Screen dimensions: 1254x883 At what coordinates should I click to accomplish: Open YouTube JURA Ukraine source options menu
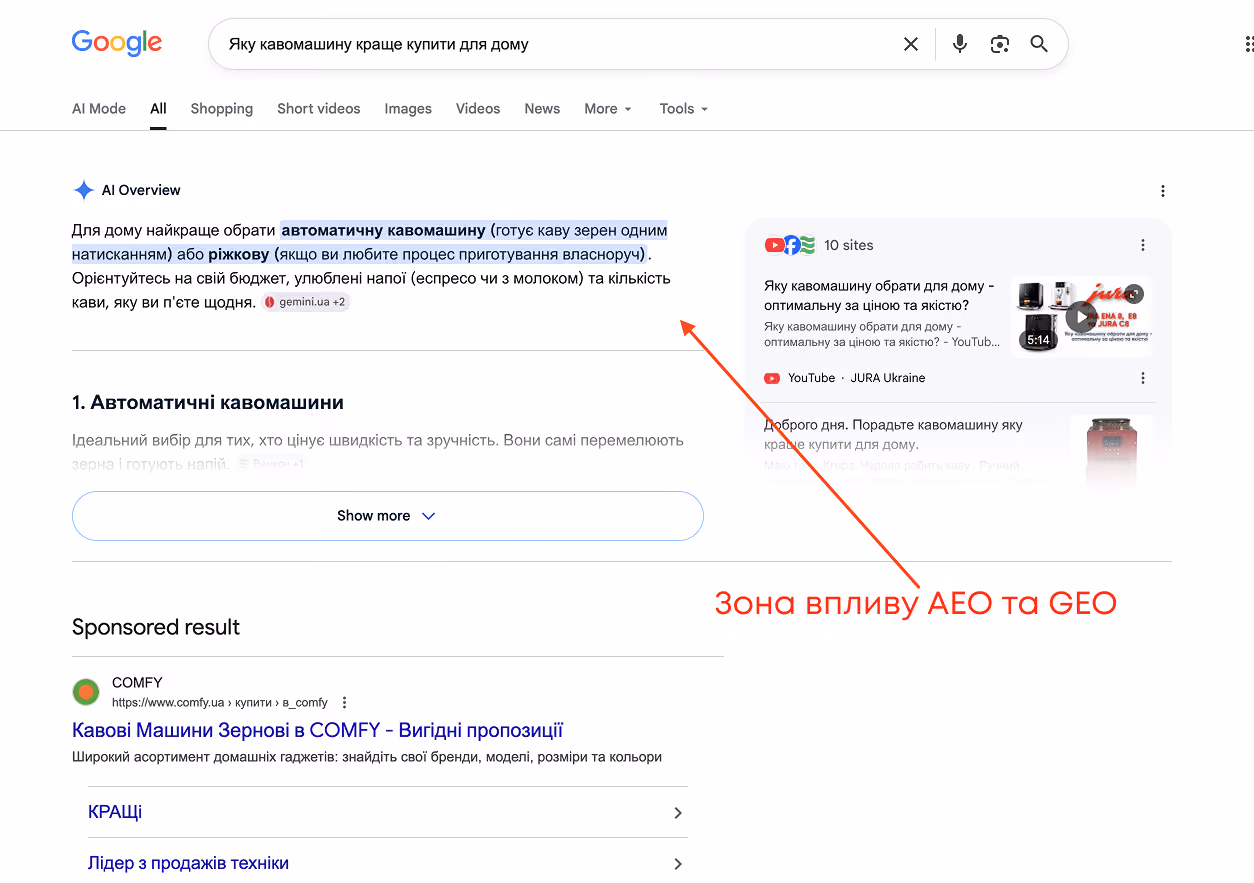point(1143,378)
